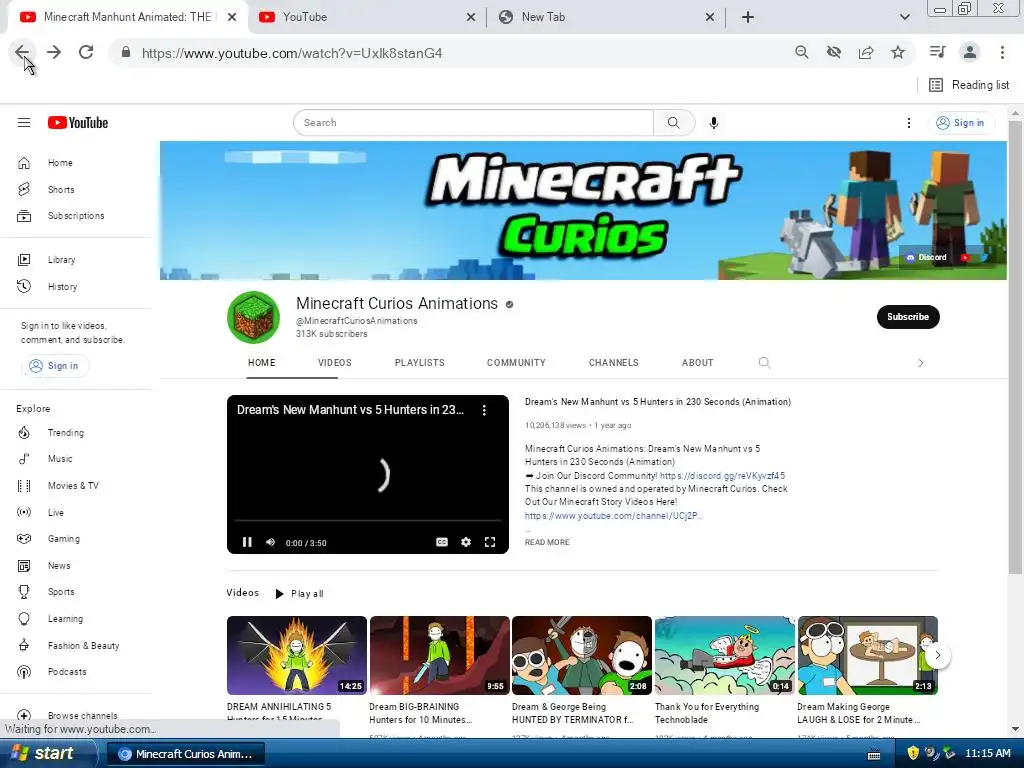Click the sidebar Sign in button

55,366
